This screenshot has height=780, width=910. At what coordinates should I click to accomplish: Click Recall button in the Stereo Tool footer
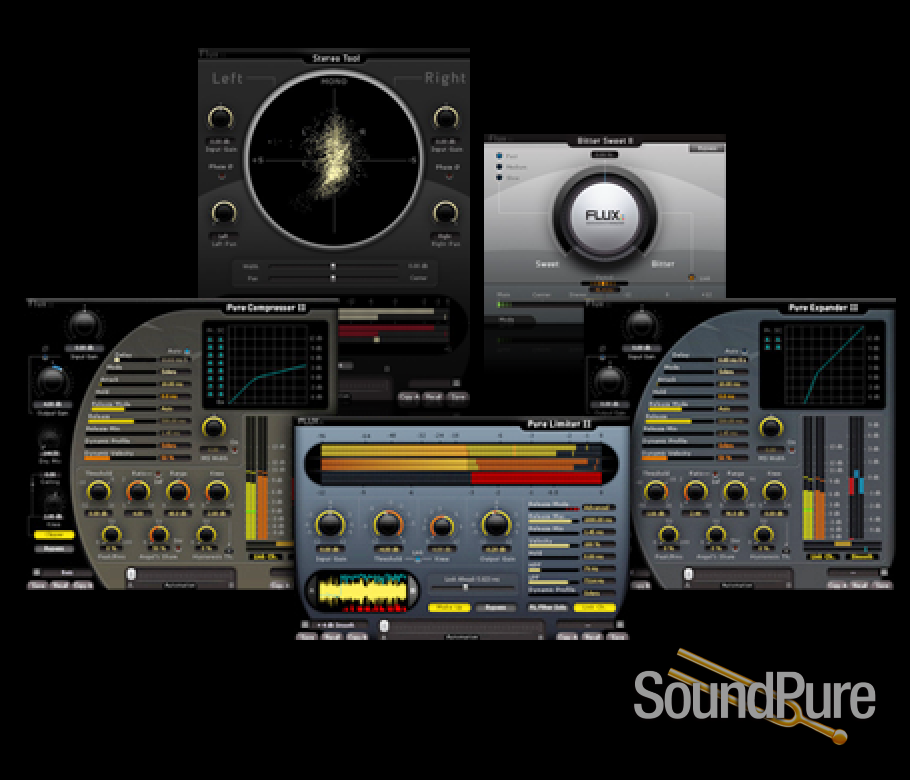[x=434, y=397]
